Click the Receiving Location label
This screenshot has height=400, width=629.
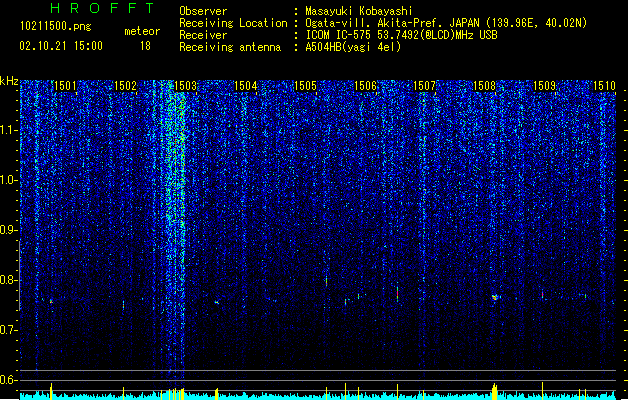(233, 23)
